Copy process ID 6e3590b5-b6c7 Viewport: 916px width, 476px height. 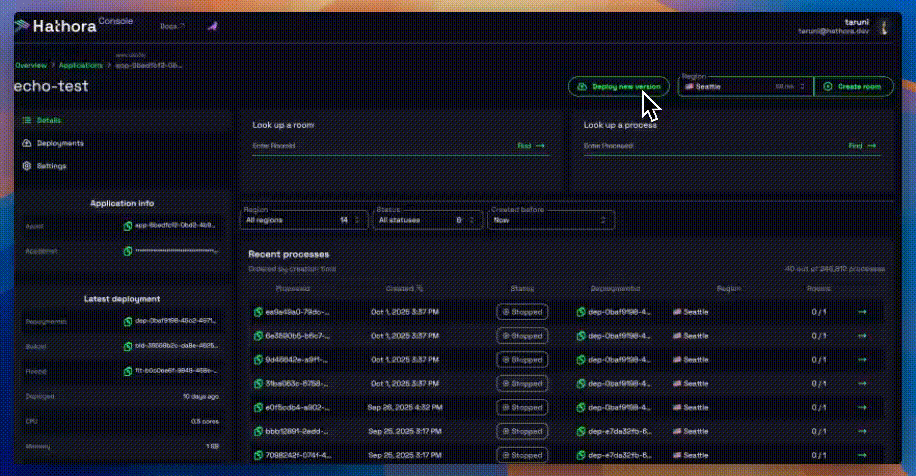(258, 336)
